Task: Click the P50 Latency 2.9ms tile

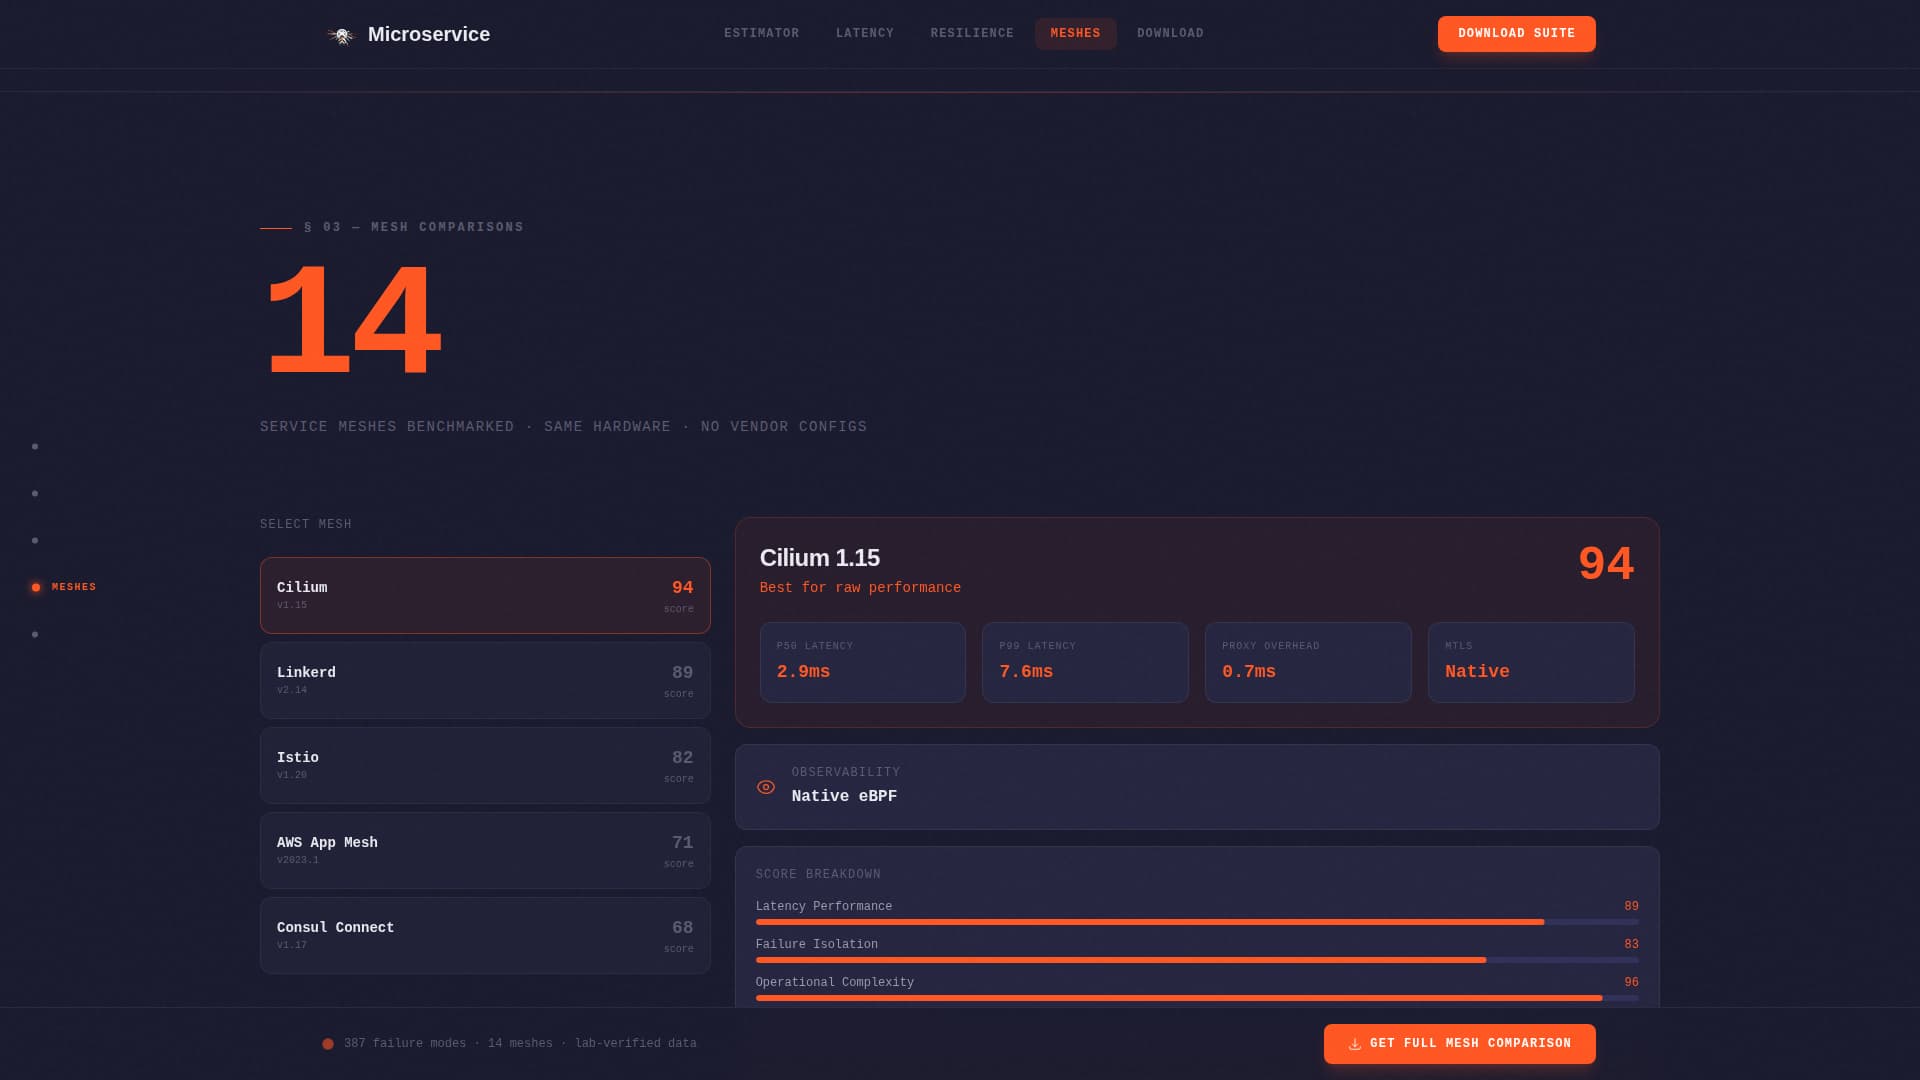Action: 863,662
